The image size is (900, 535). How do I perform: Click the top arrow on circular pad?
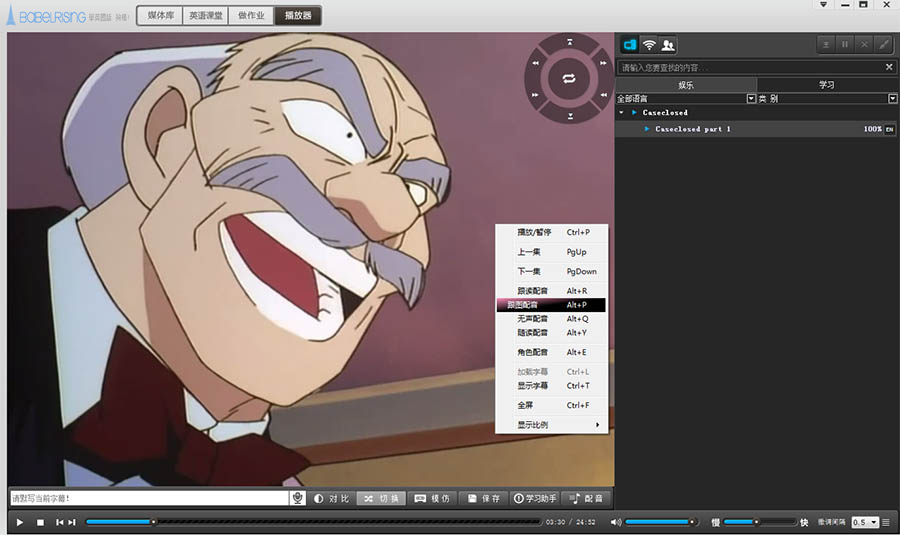point(569,42)
